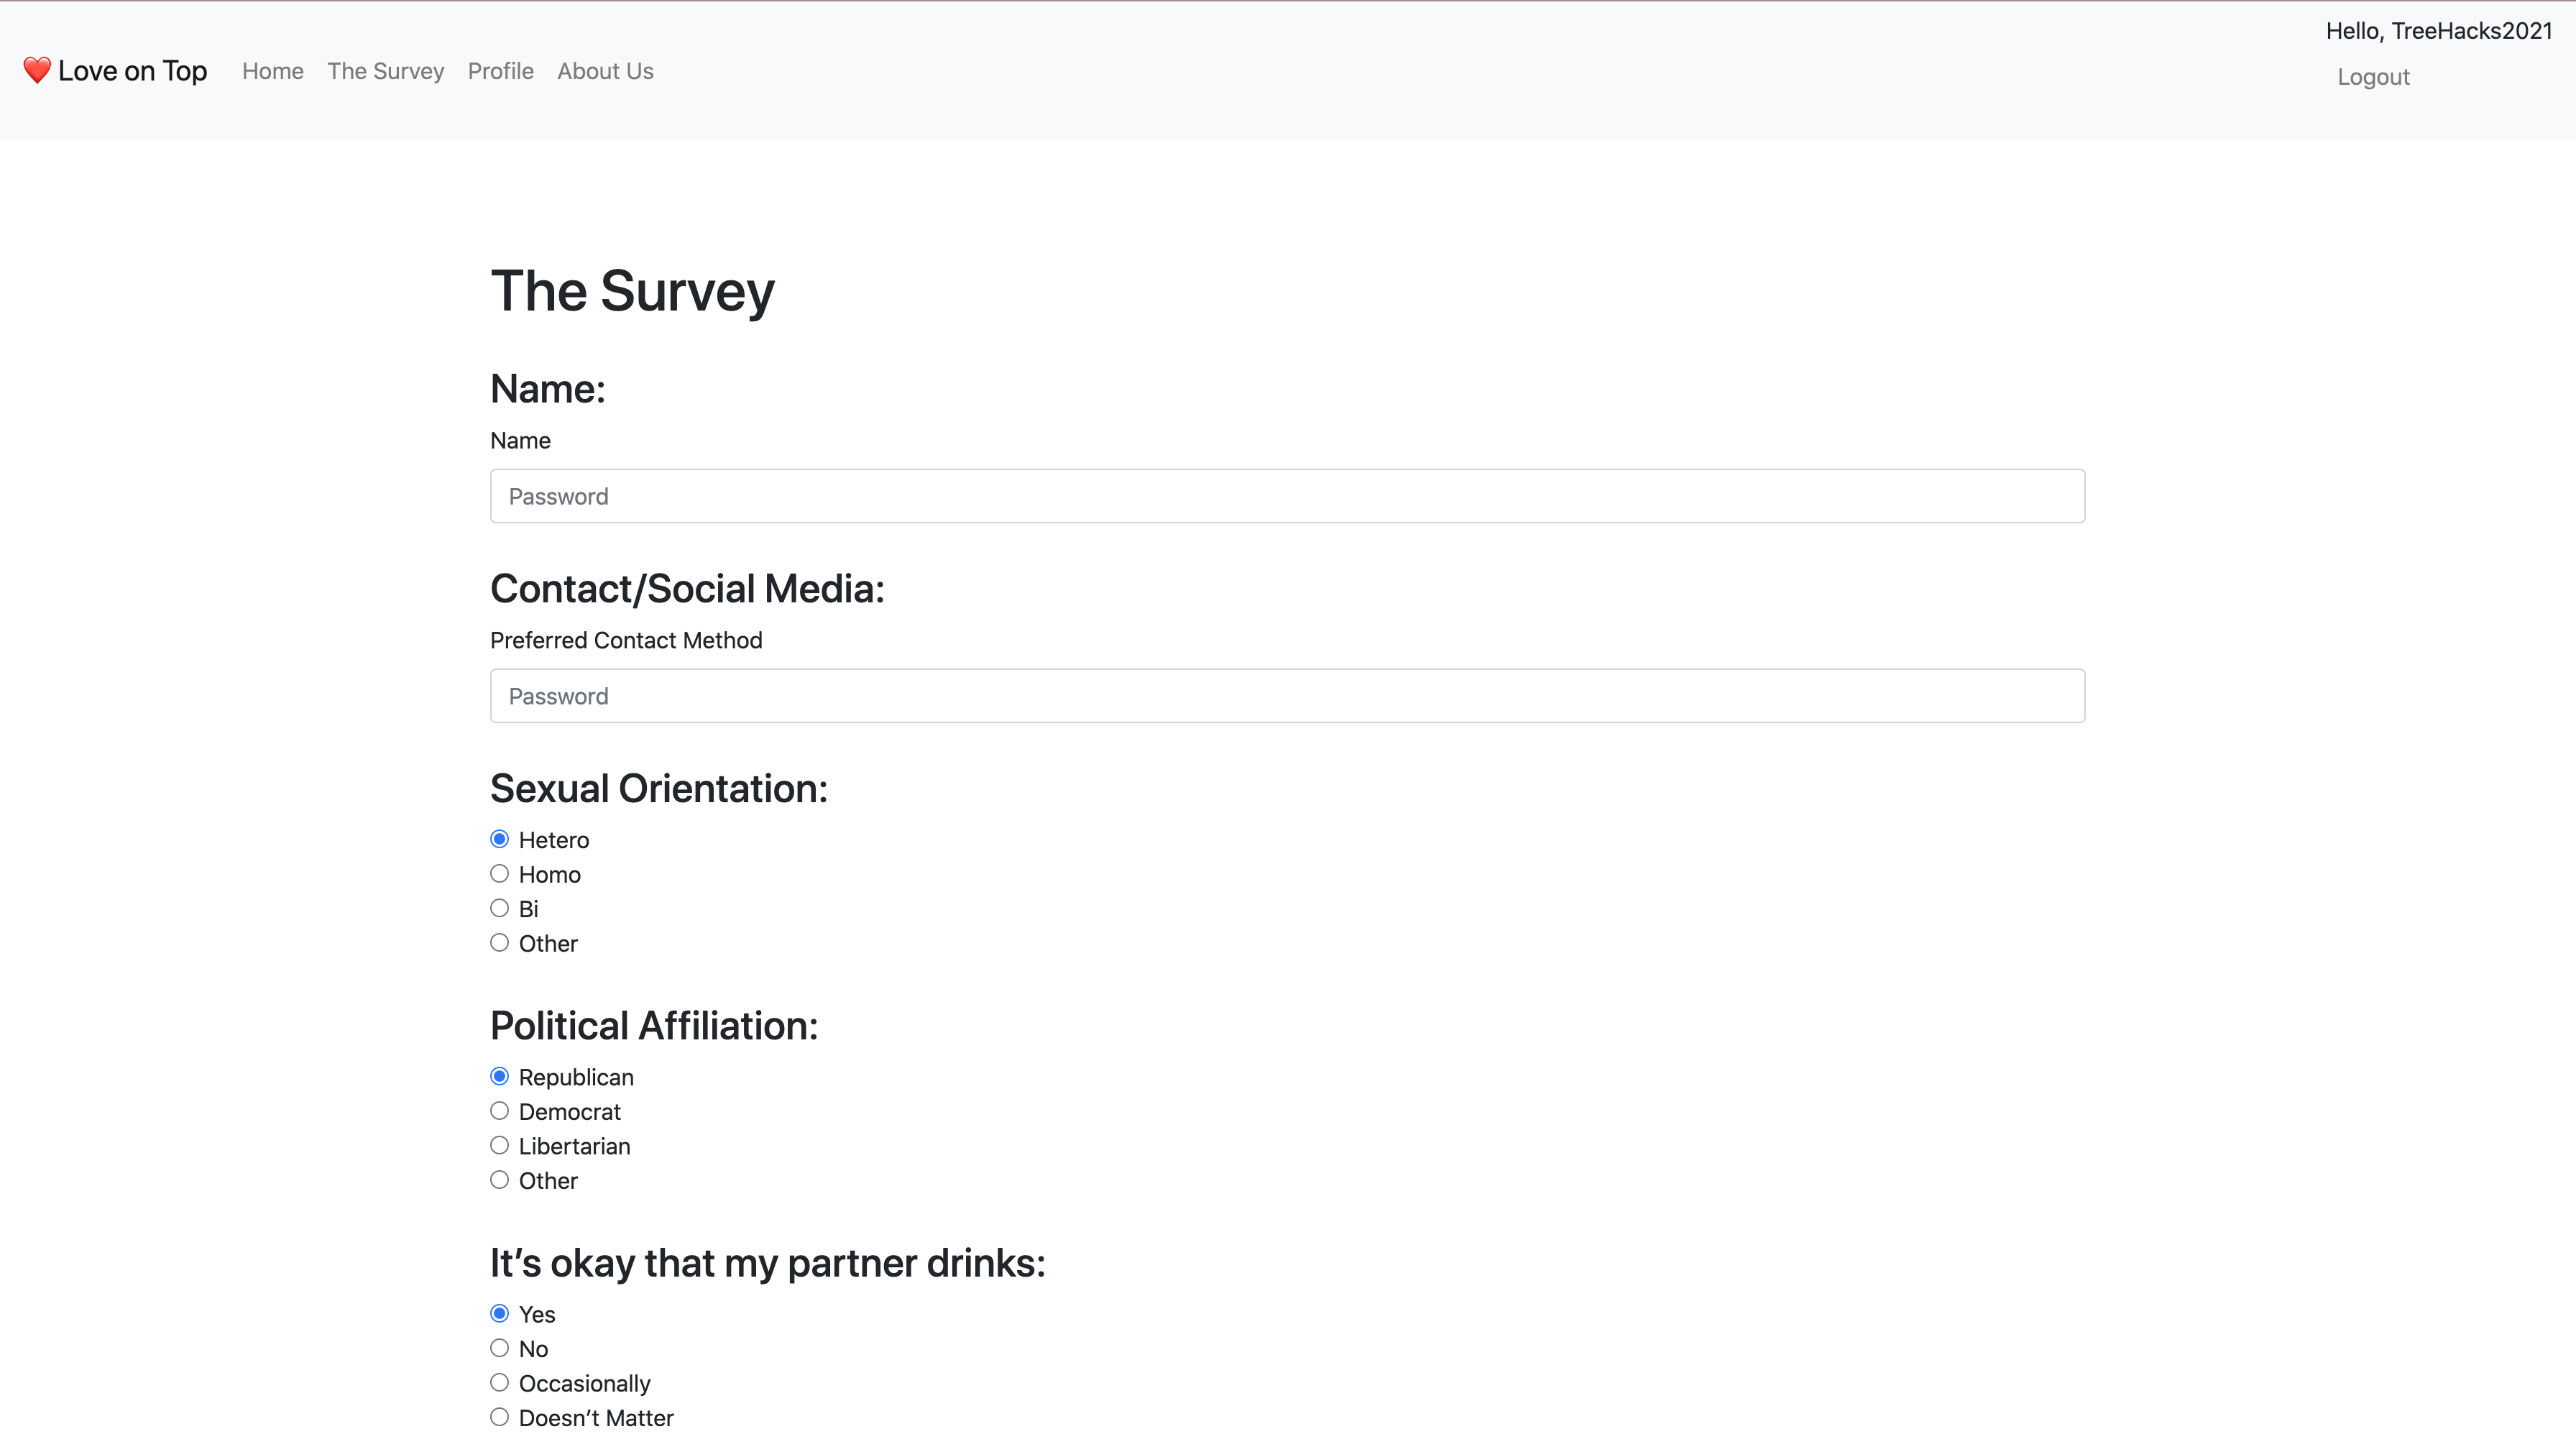Go to The Survey nav item
The width and height of the screenshot is (2576, 1452).
tap(385, 71)
